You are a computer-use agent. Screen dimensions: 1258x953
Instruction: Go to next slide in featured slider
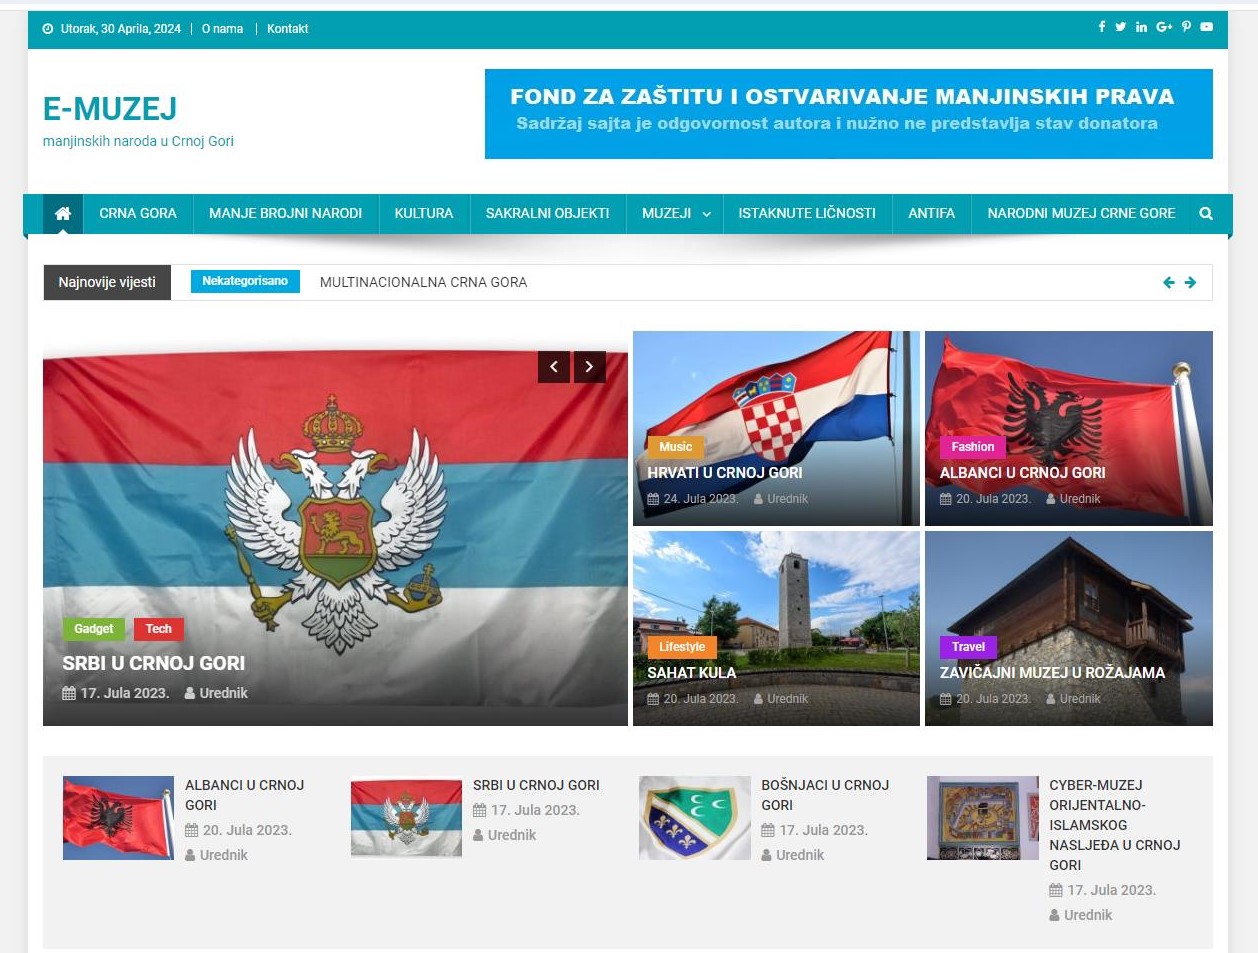pos(589,367)
